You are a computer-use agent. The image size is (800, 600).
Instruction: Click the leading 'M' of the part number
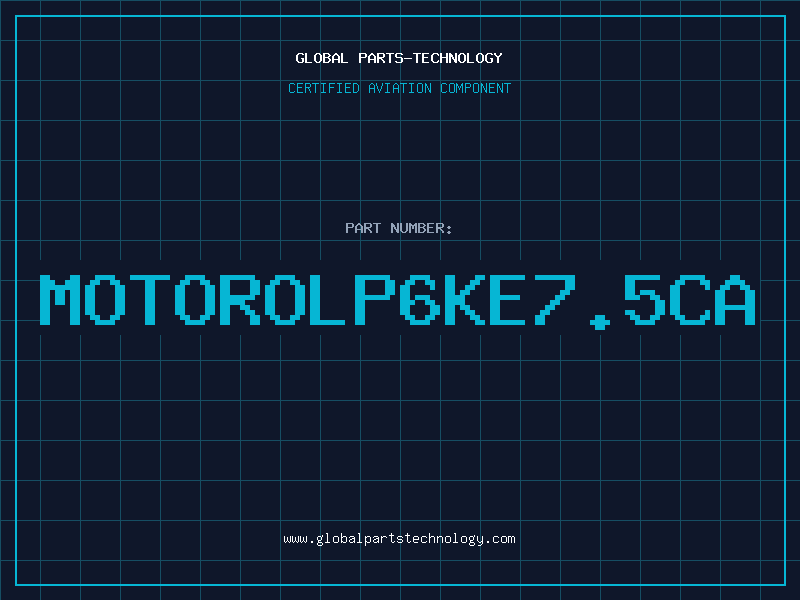click(x=60, y=300)
